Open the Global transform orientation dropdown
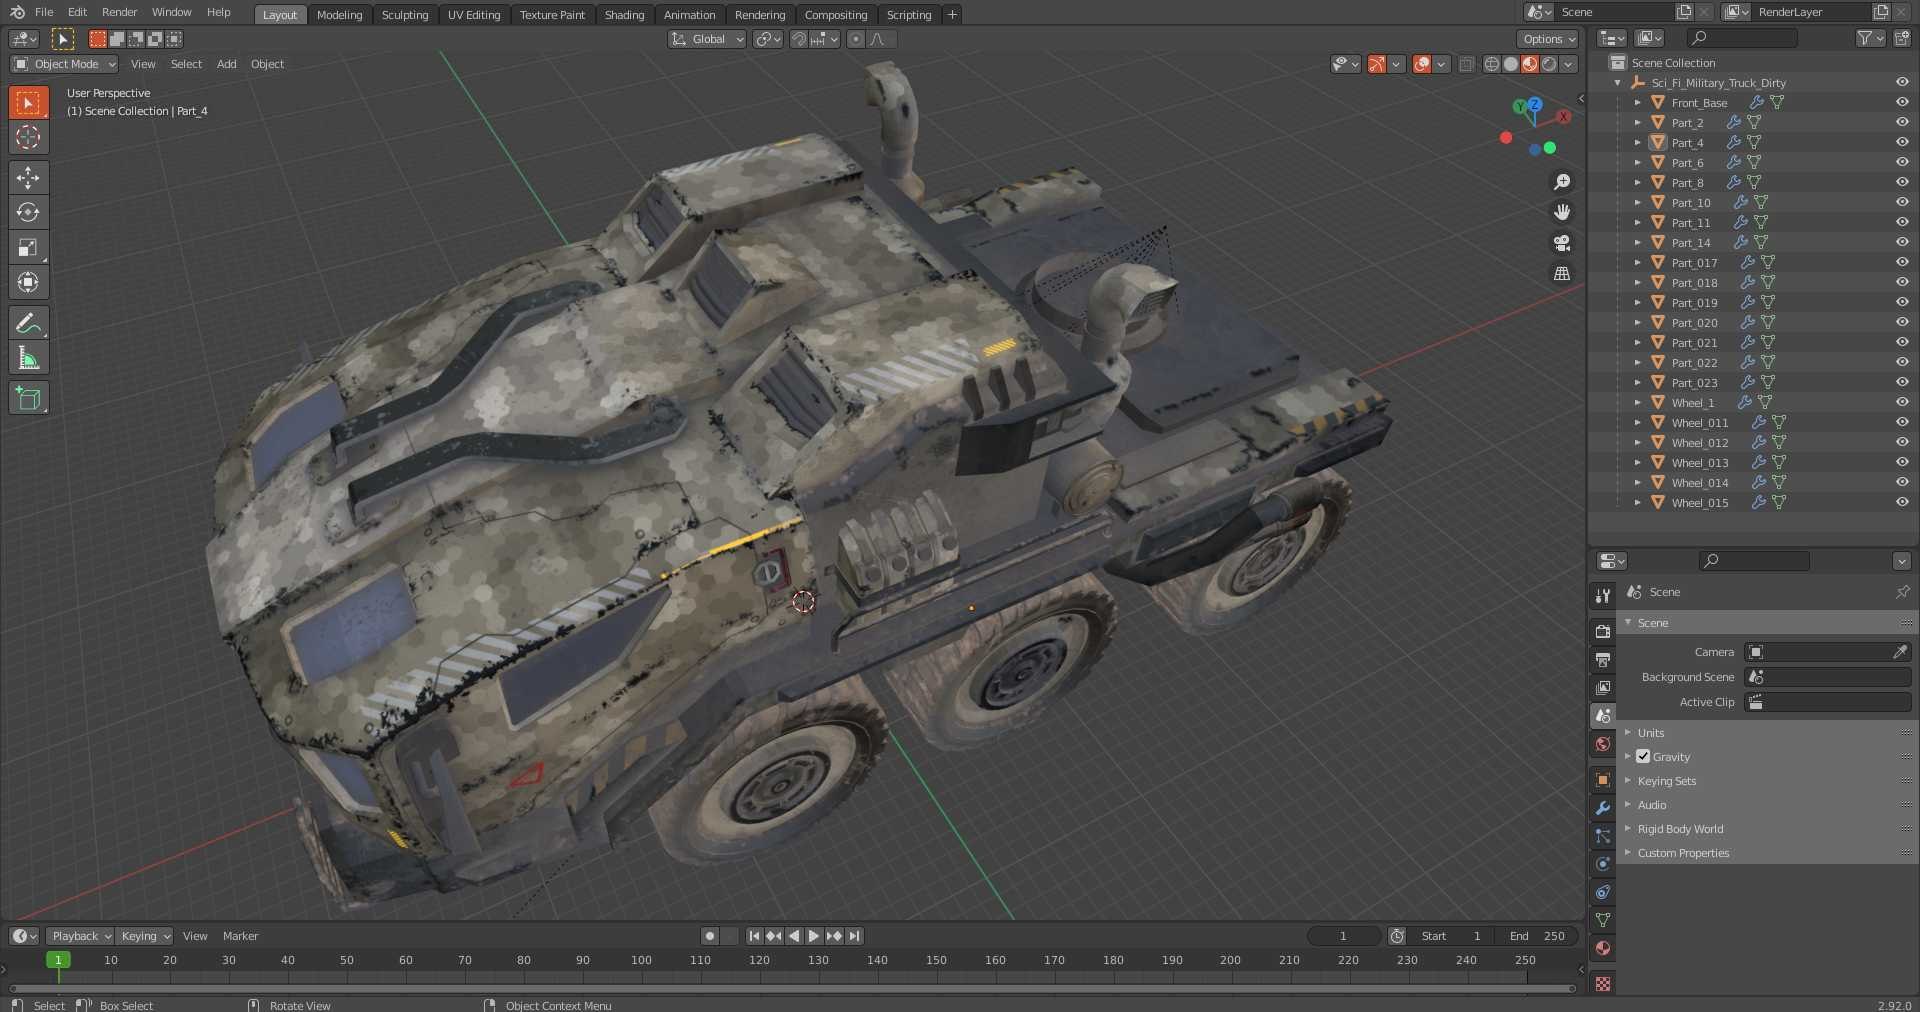Viewport: 1920px width, 1012px height. 707,39
